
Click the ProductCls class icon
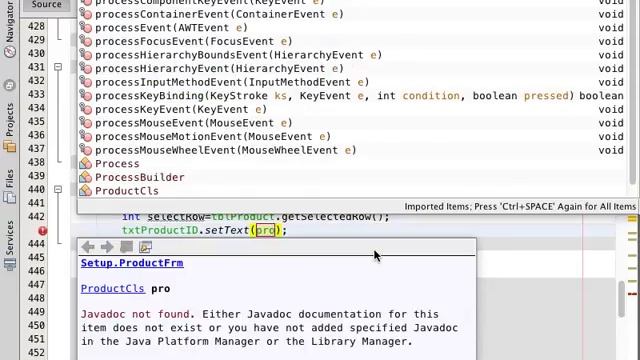(x=85, y=191)
